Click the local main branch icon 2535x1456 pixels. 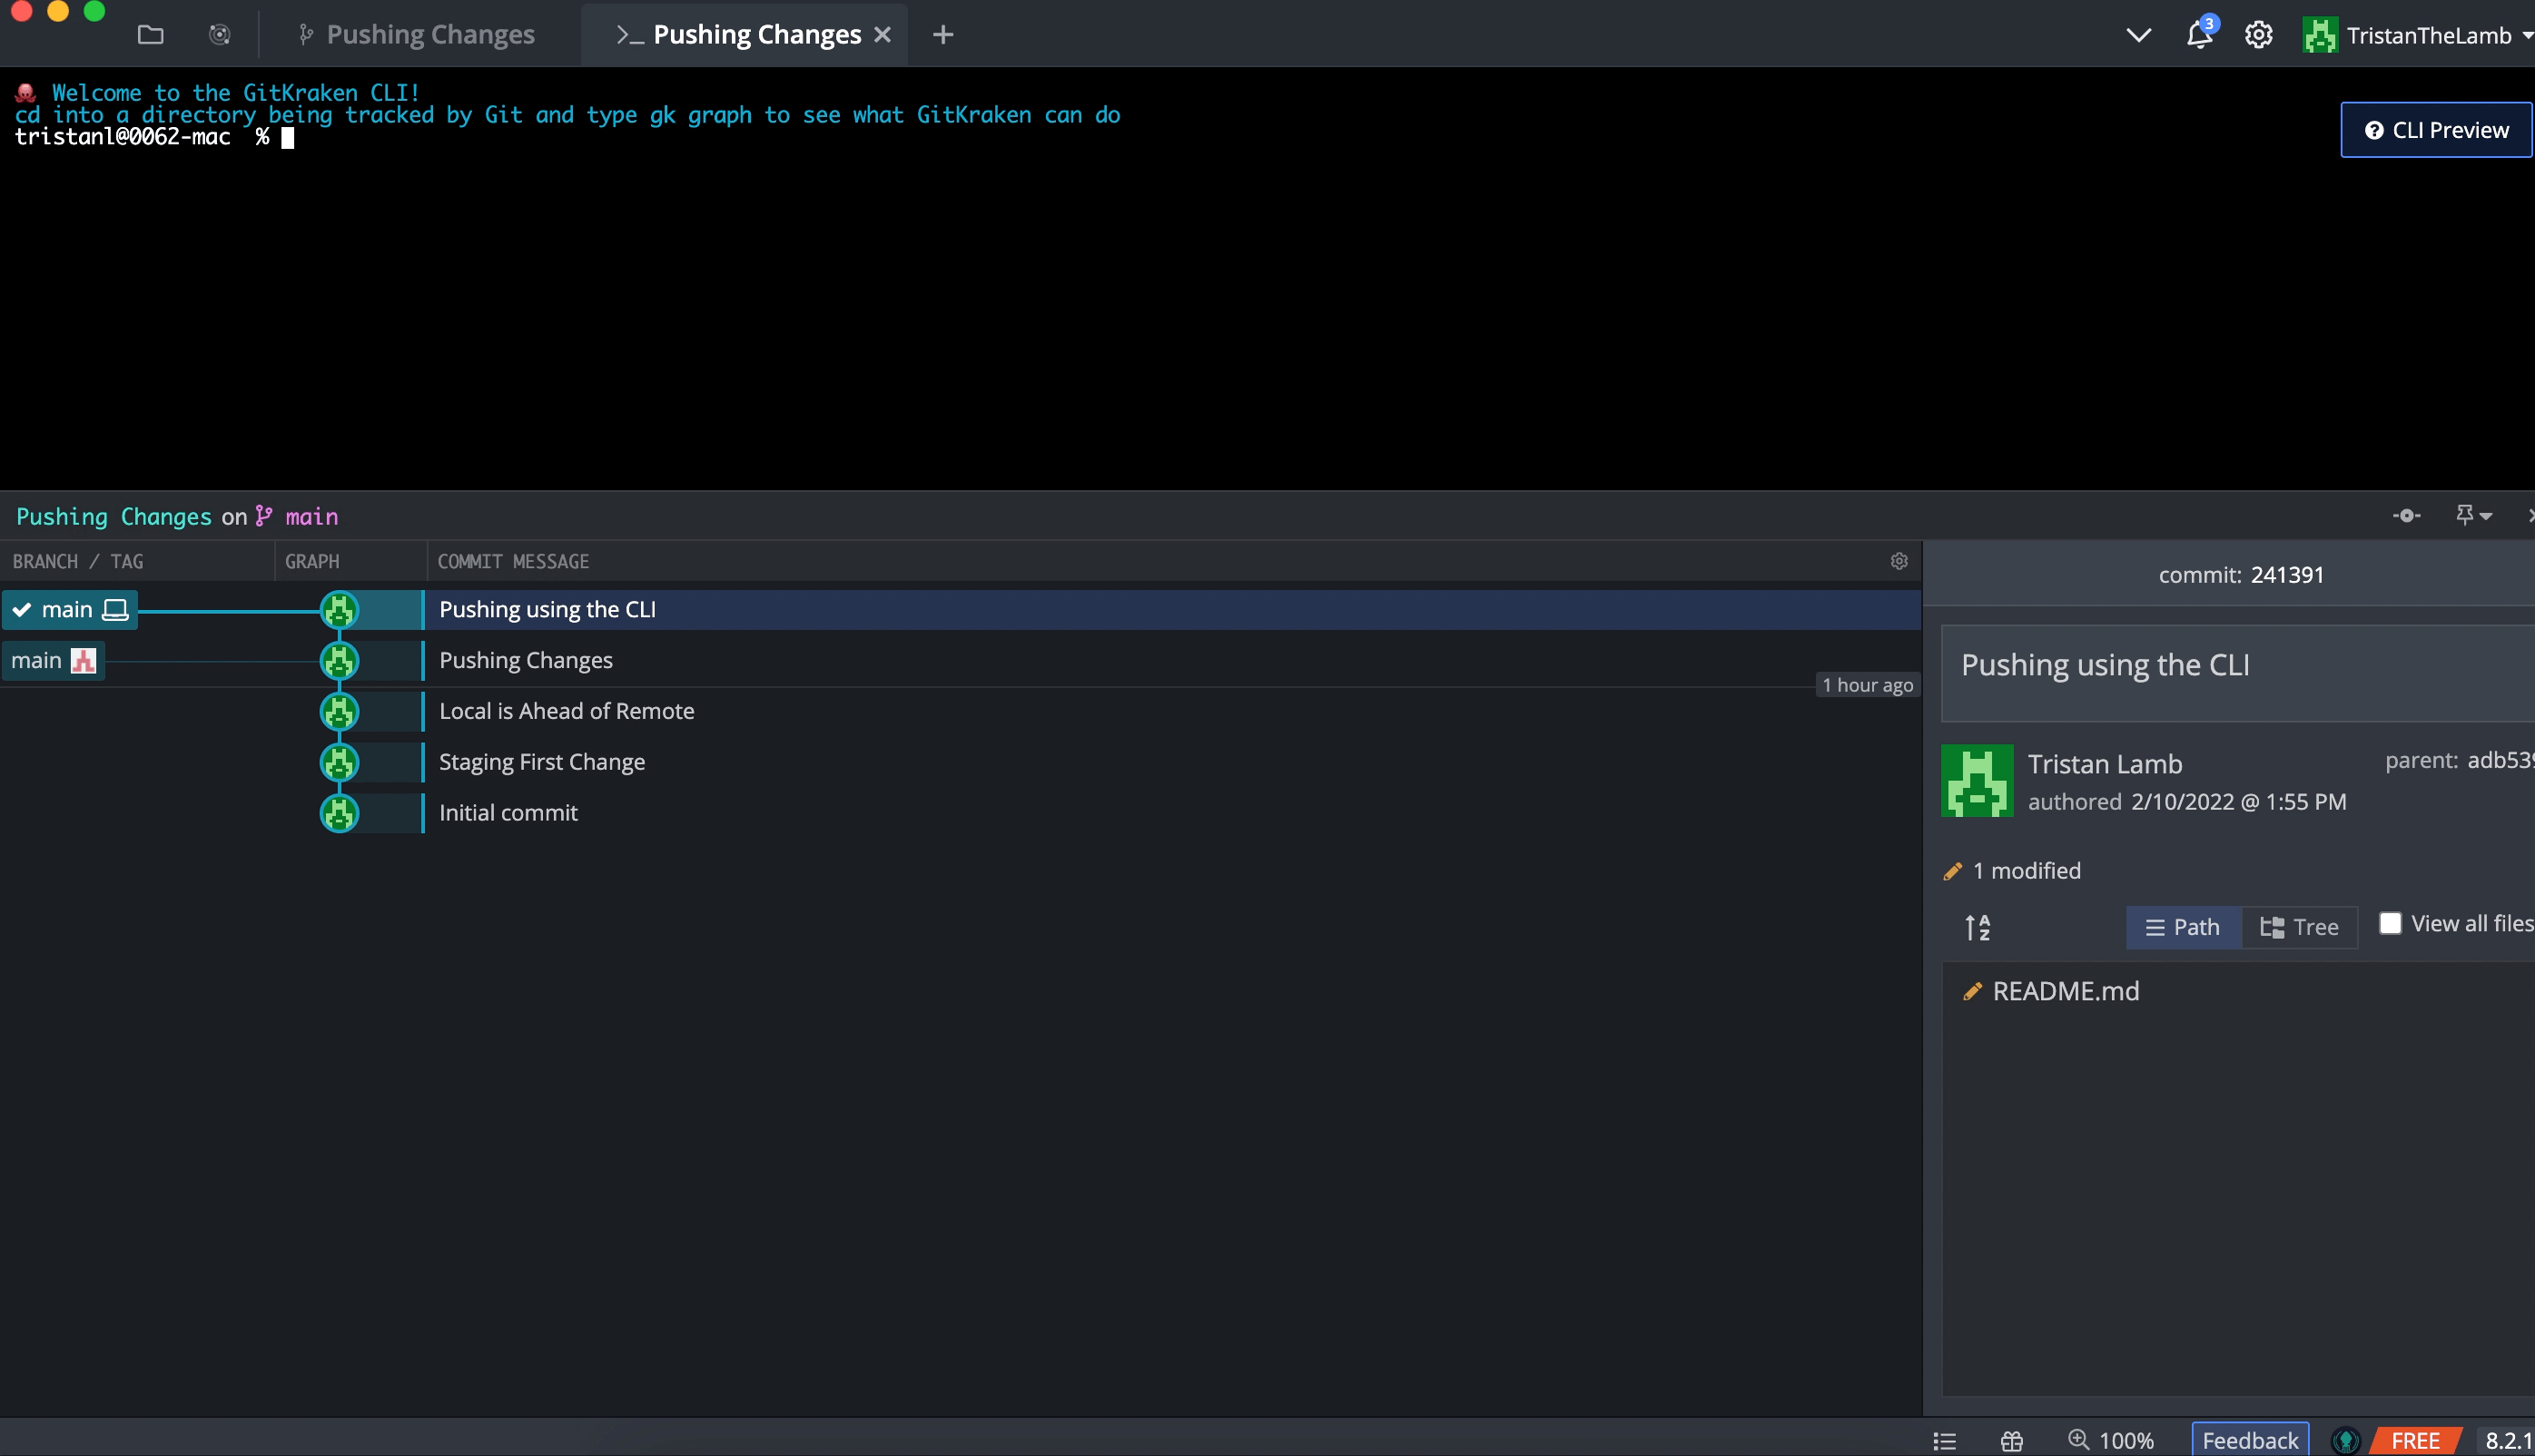[112, 608]
